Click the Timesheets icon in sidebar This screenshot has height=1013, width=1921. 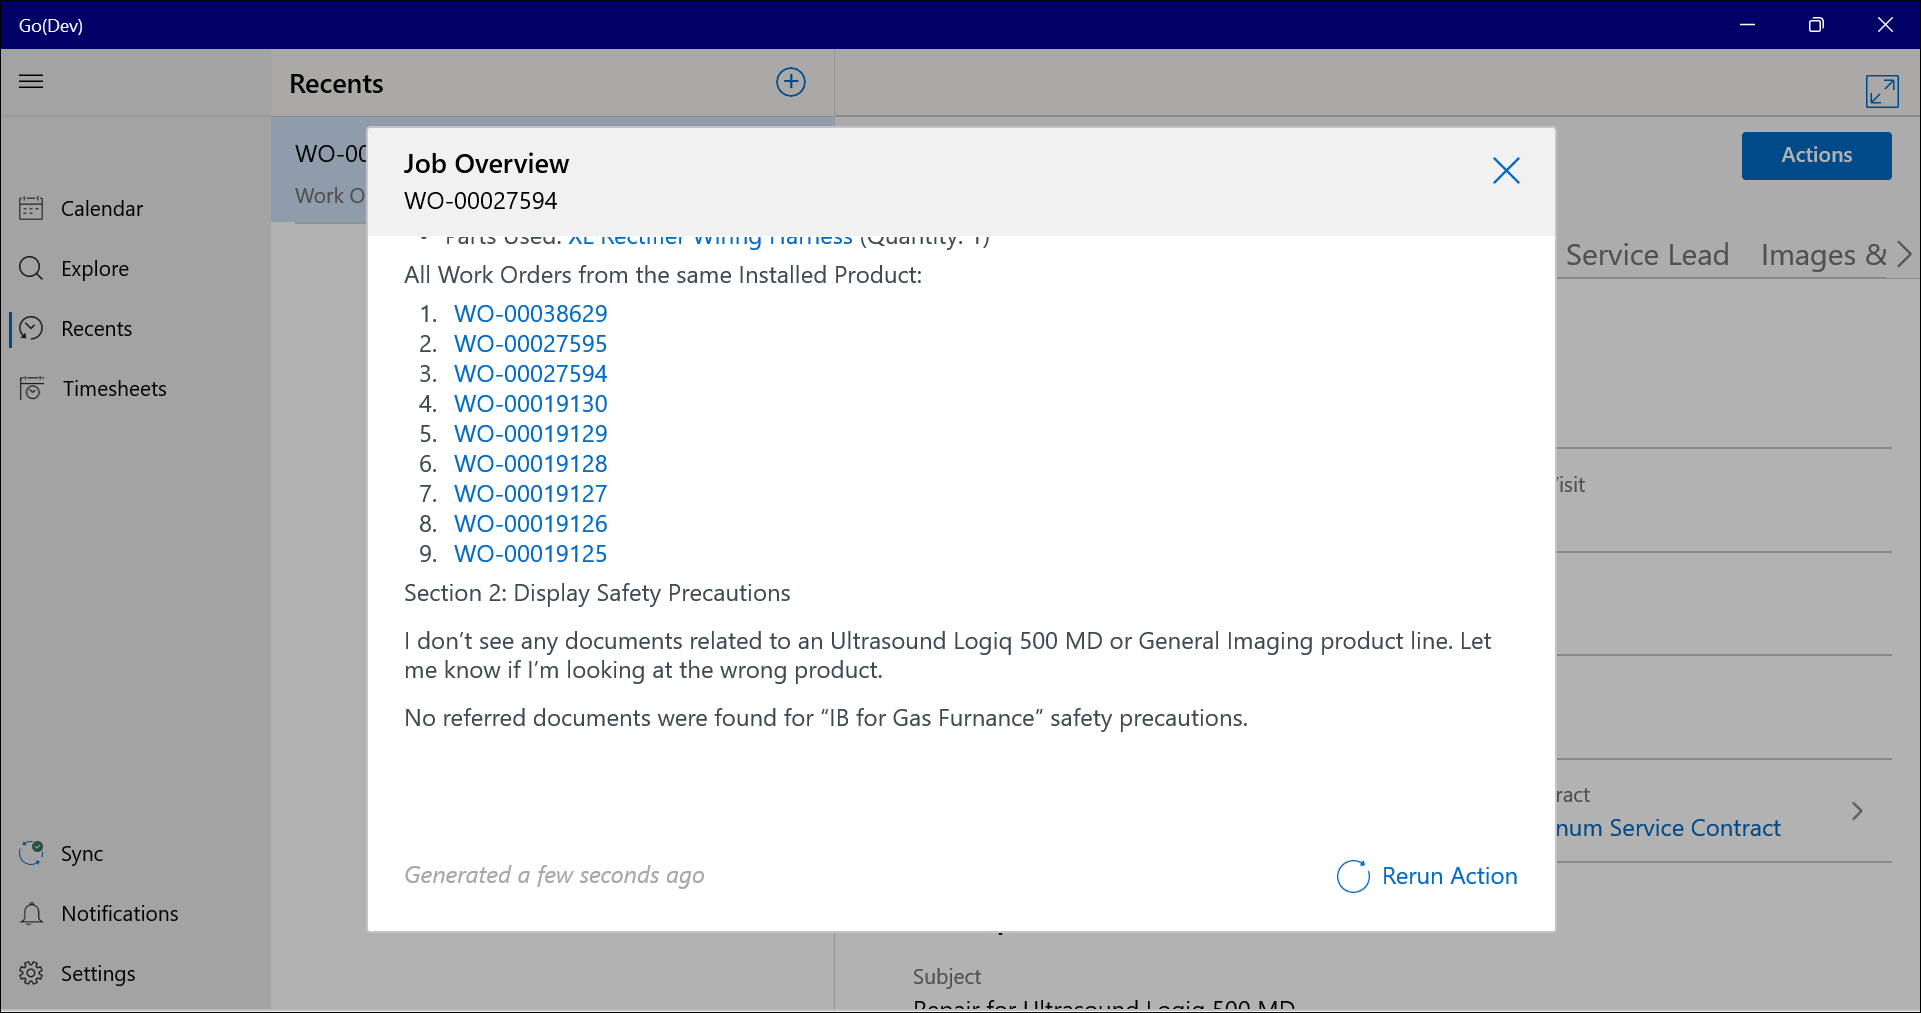32,388
